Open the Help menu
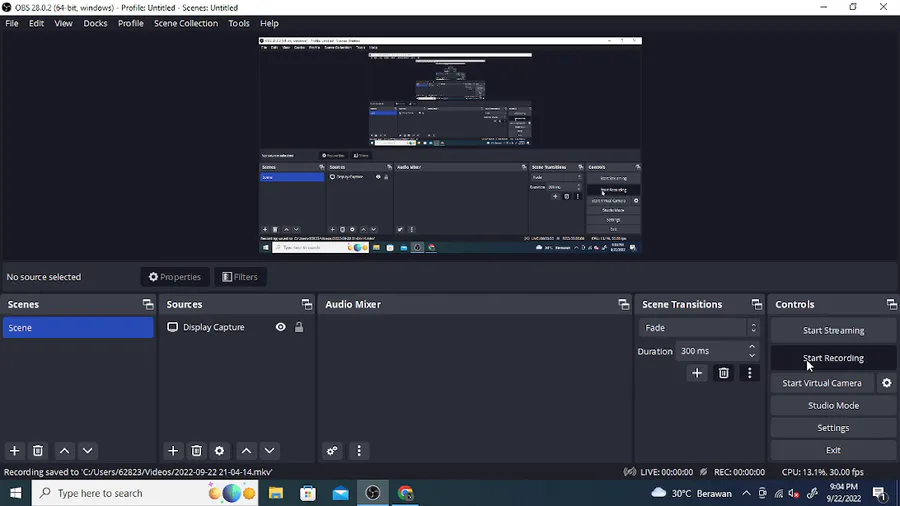 coord(269,24)
